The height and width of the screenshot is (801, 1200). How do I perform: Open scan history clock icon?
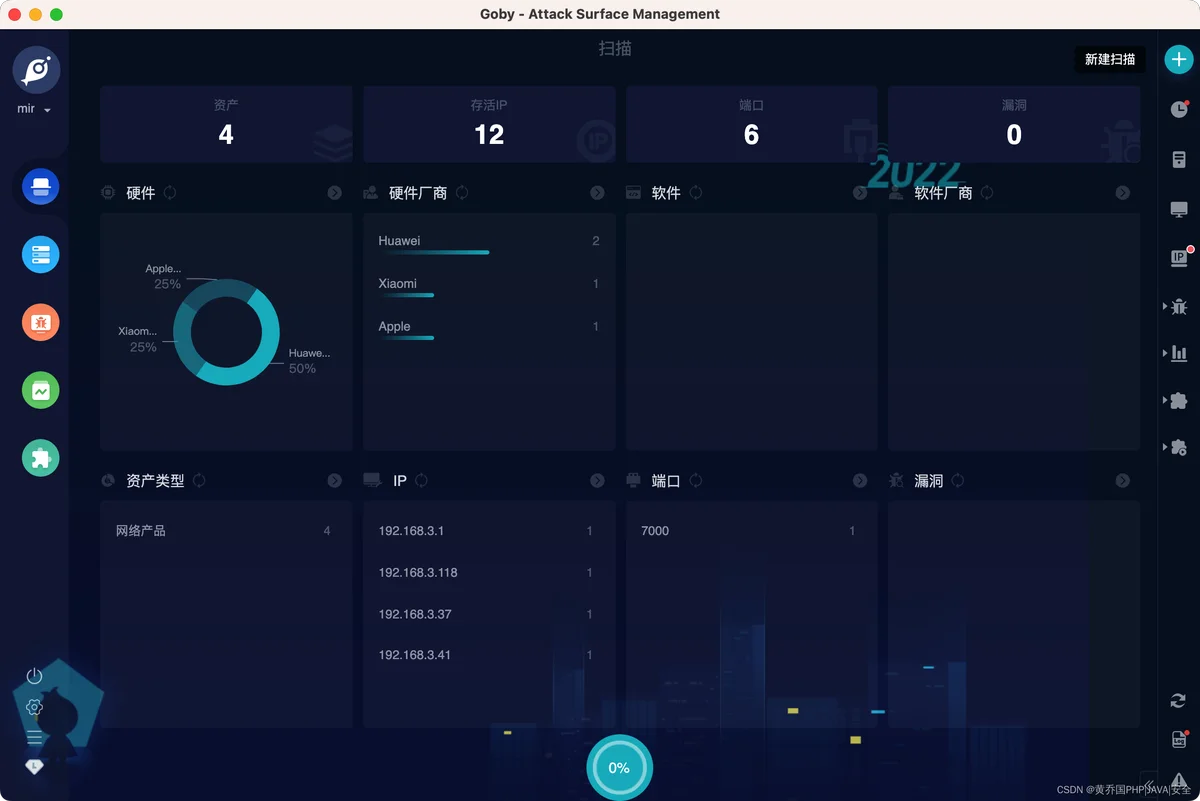[1179, 109]
